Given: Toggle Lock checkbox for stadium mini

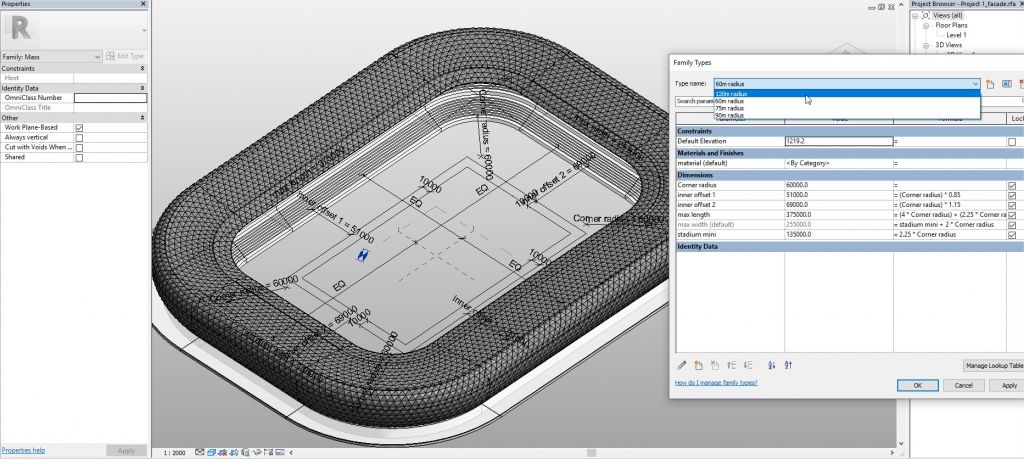Looking at the screenshot, I should [x=1012, y=234].
